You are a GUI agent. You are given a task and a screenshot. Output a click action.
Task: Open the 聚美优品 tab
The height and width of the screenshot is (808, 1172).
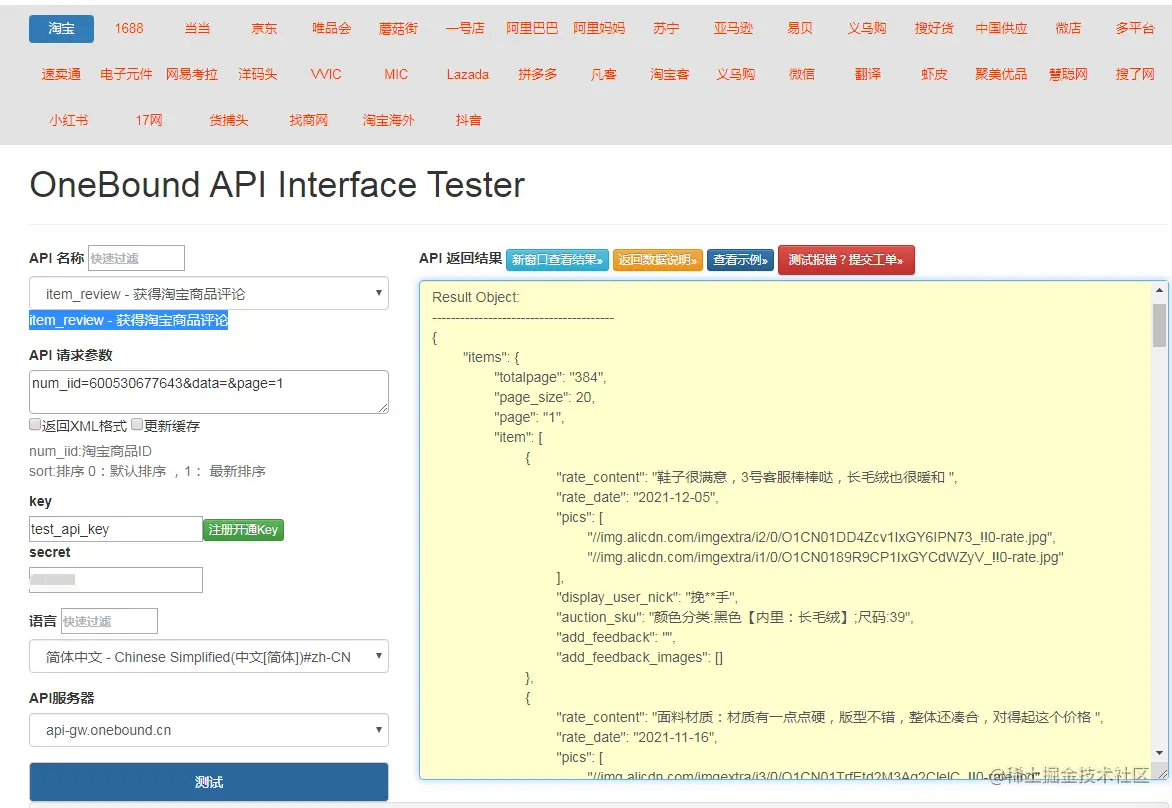click(x=1001, y=74)
